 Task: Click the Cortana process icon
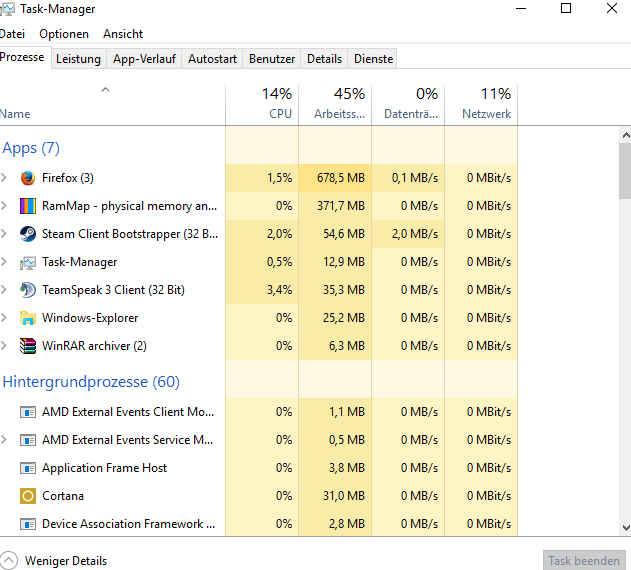28,496
